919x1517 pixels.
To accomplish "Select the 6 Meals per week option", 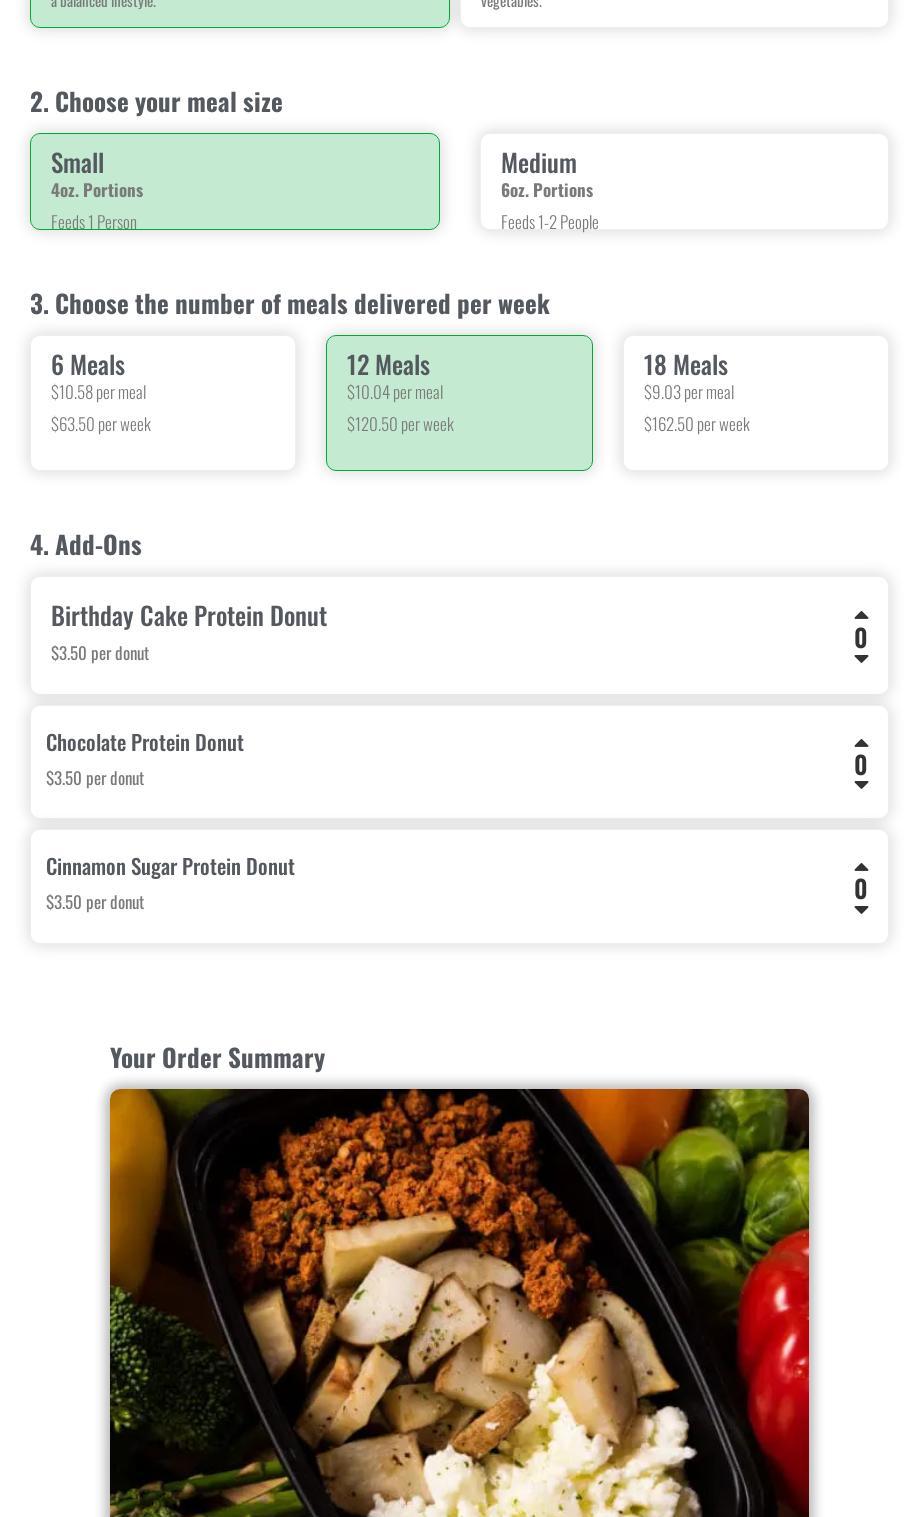I will tap(163, 403).
